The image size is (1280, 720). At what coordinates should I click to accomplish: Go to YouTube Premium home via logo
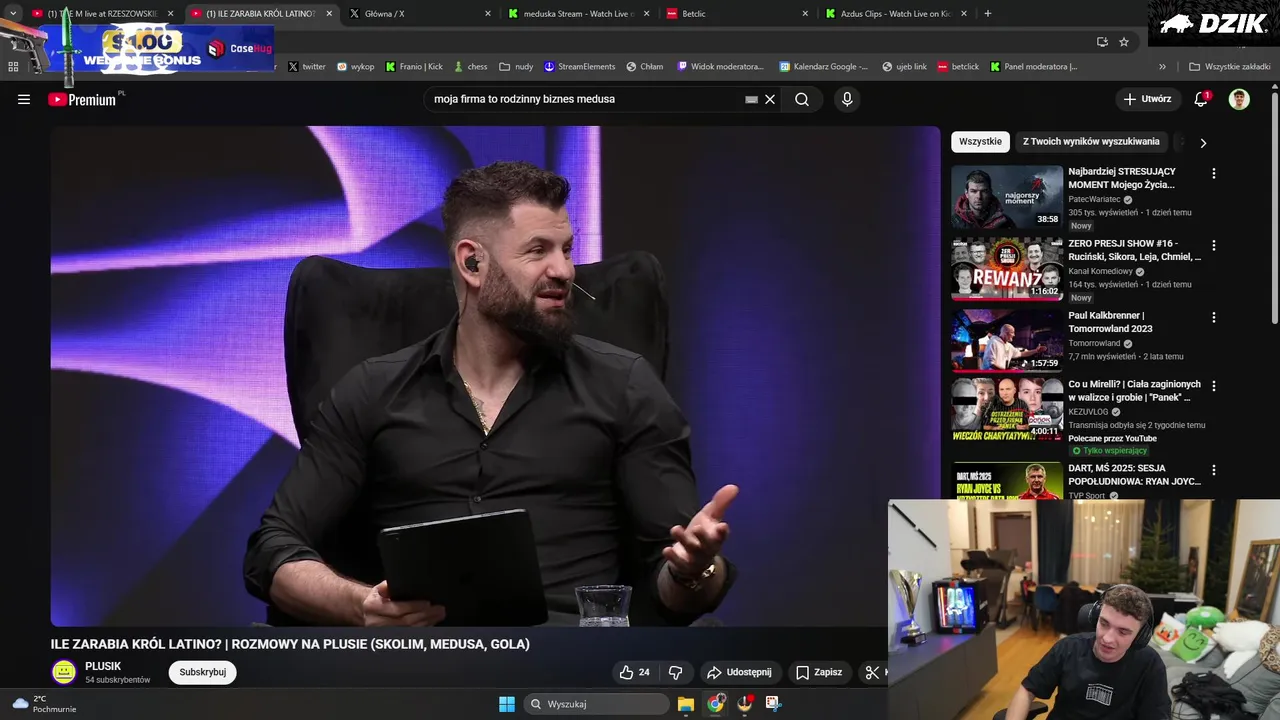coord(84,99)
